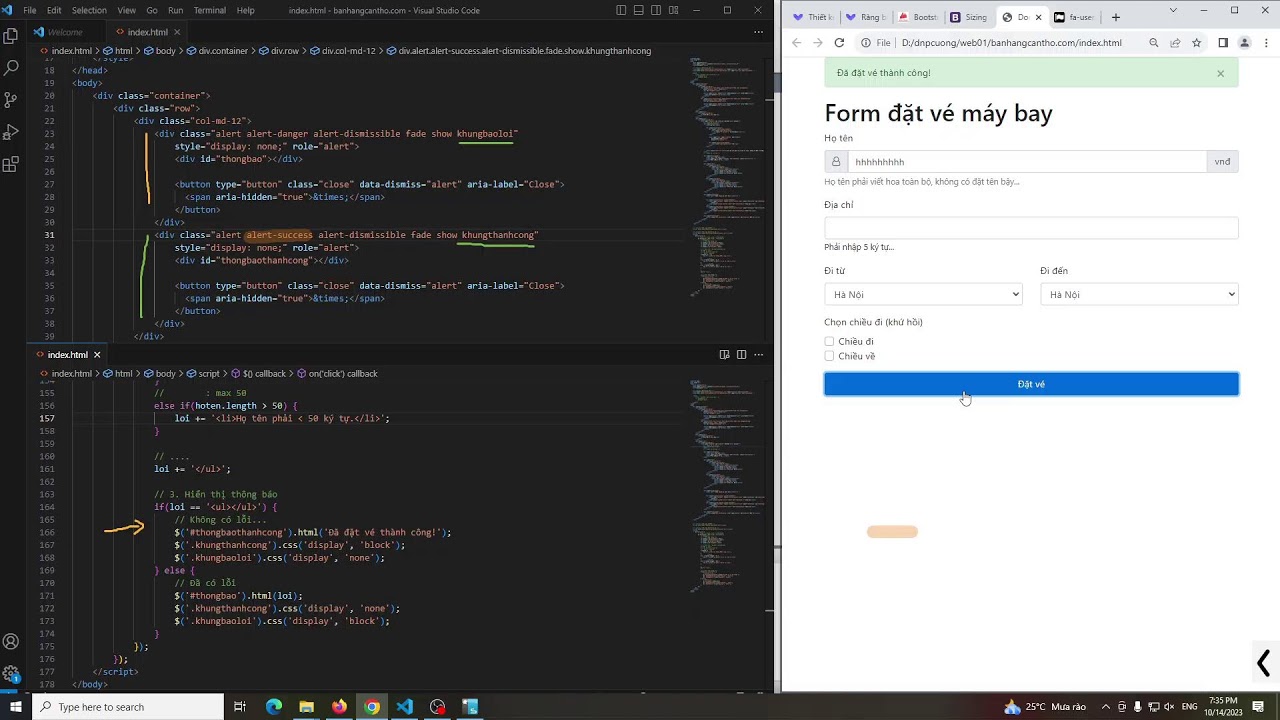Open new tab in Chrome

coord(1116,17)
